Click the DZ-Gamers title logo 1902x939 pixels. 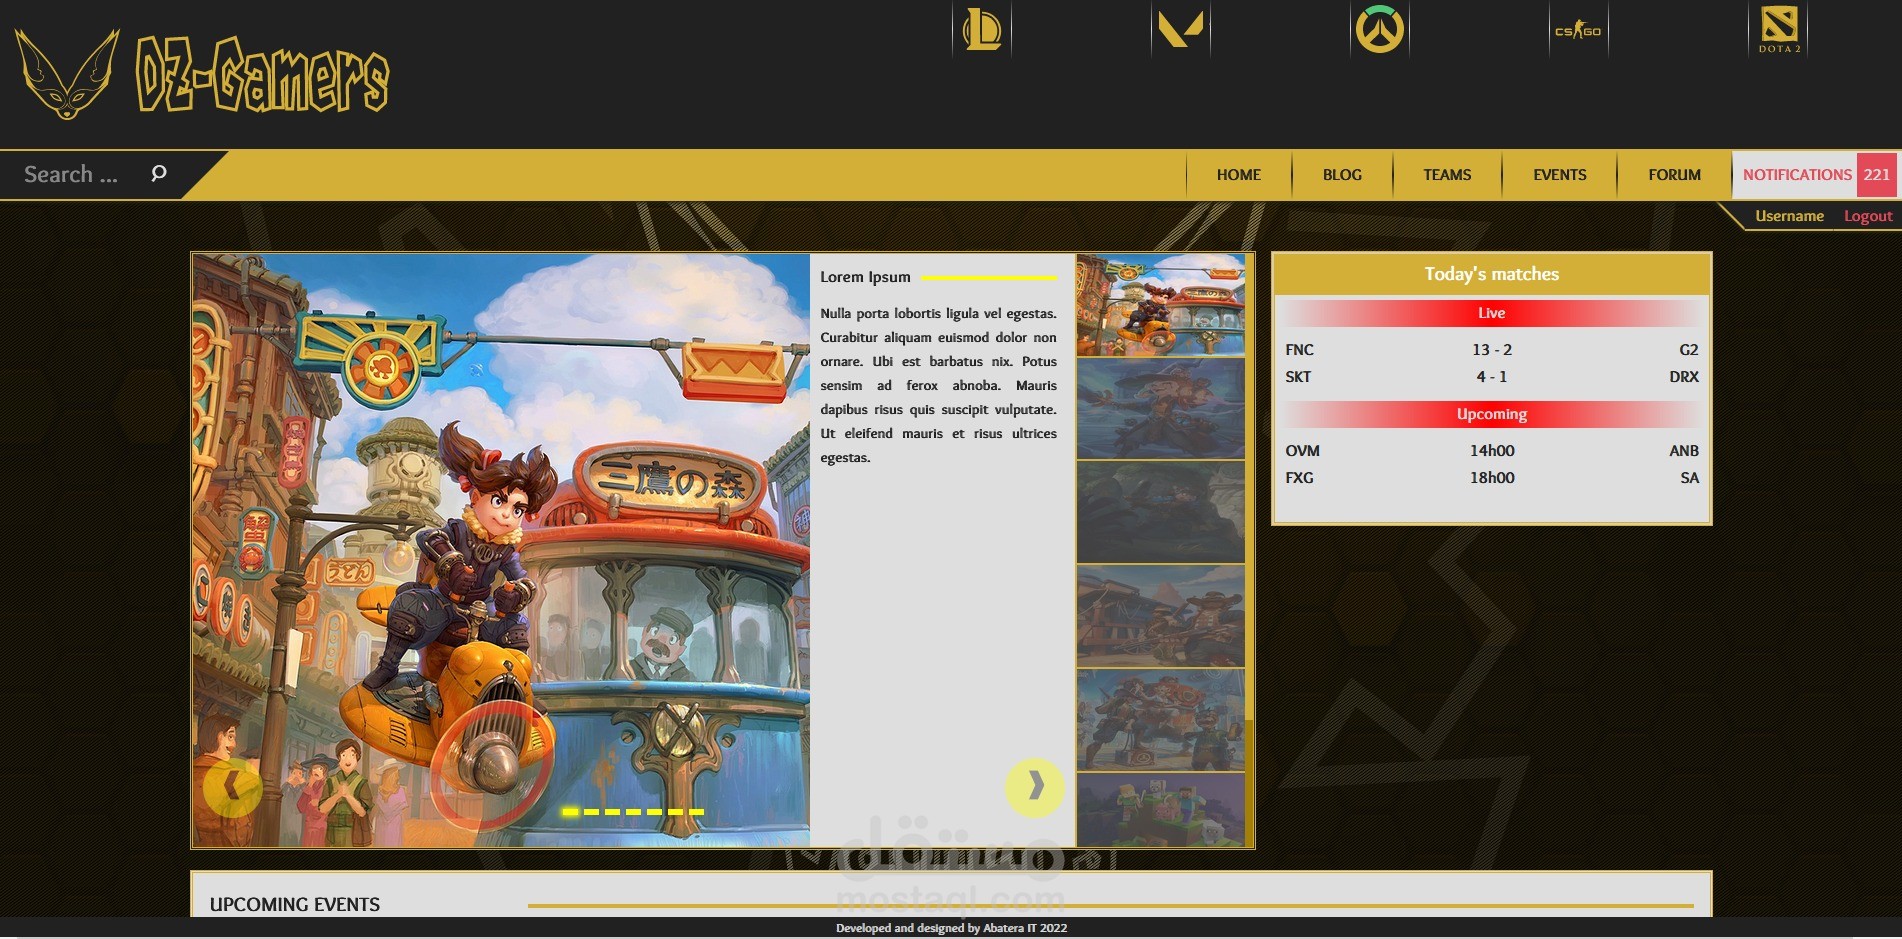pyautogui.click(x=262, y=74)
